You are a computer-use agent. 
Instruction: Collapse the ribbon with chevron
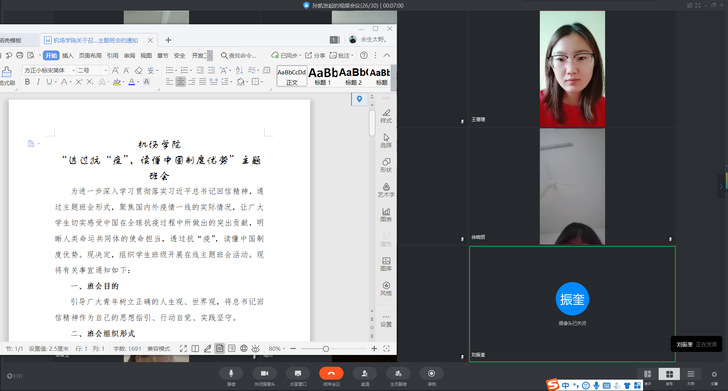tap(387, 55)
